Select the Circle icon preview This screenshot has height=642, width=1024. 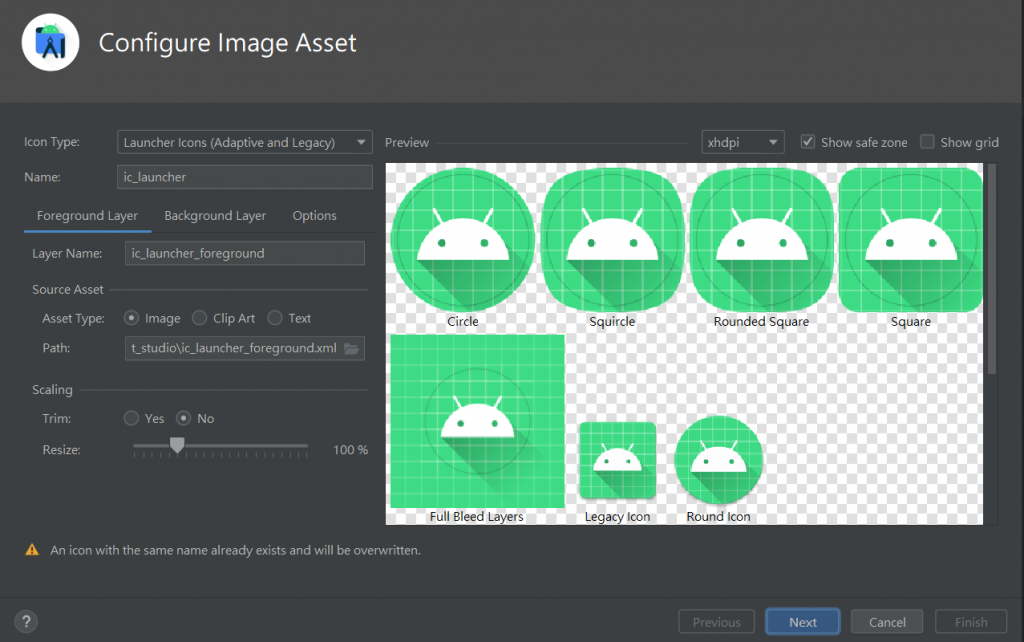pos(463,240)
